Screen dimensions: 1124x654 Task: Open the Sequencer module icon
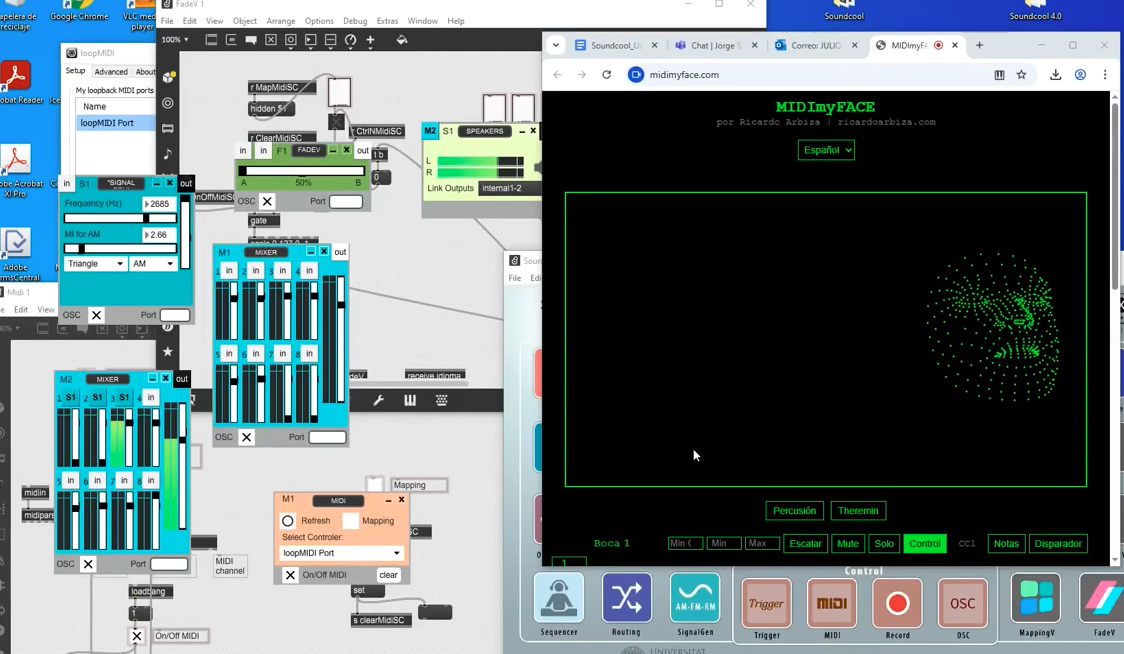559,599
